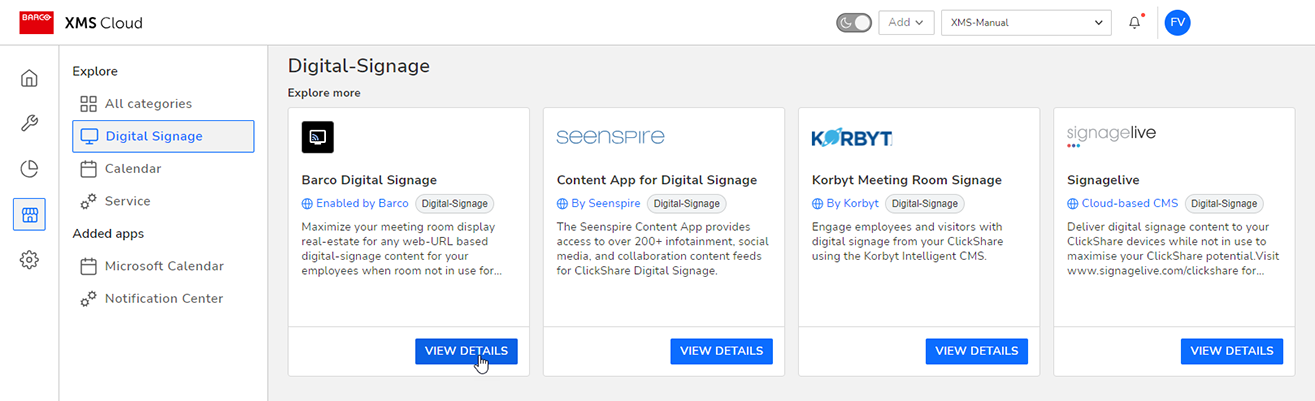Screen dimensions: 1315x401
Task: Open the wrench tools sidebar icon
Action: tap(29, 123)
